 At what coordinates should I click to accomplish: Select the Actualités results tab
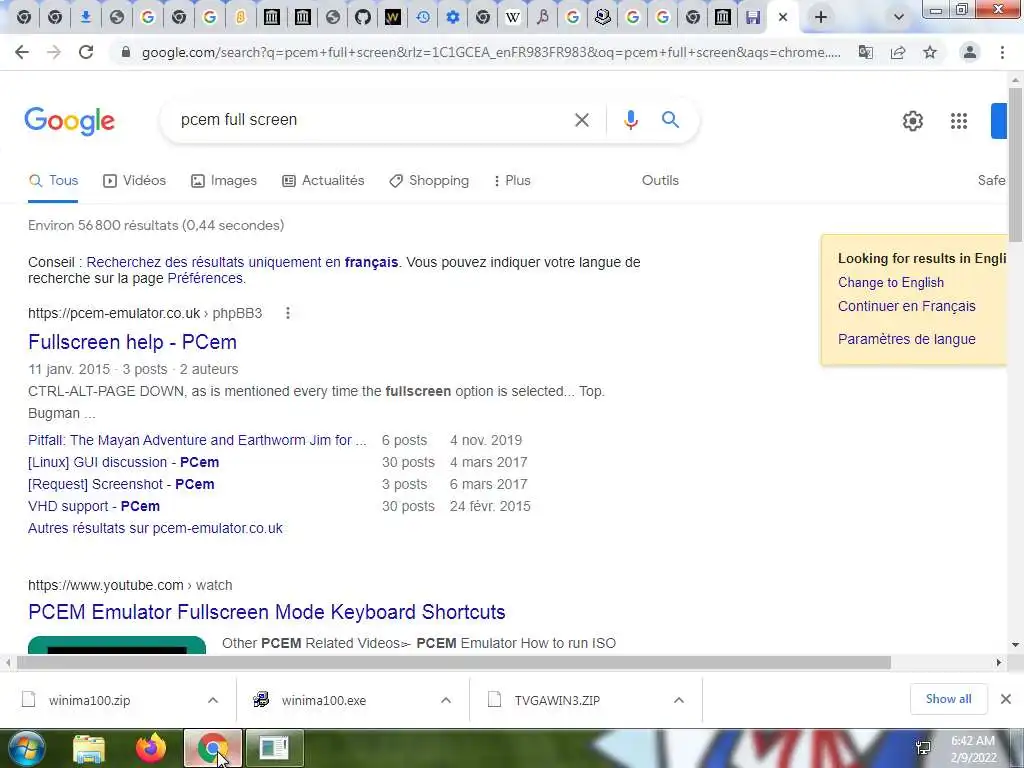323,180
